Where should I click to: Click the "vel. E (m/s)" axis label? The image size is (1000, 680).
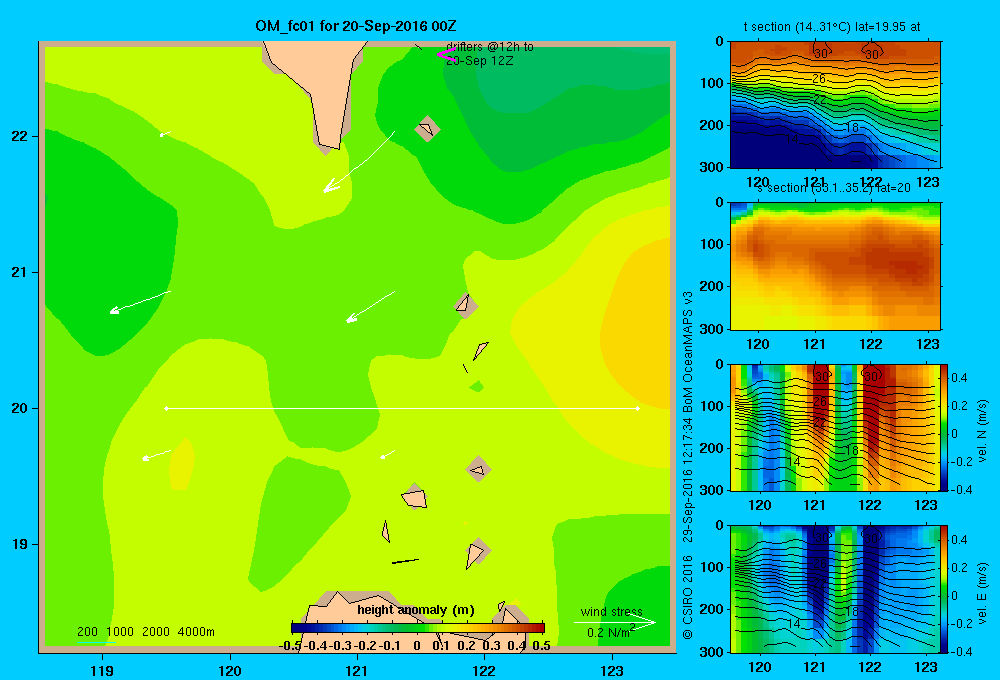pyautogui.click(x=982, y=593)
